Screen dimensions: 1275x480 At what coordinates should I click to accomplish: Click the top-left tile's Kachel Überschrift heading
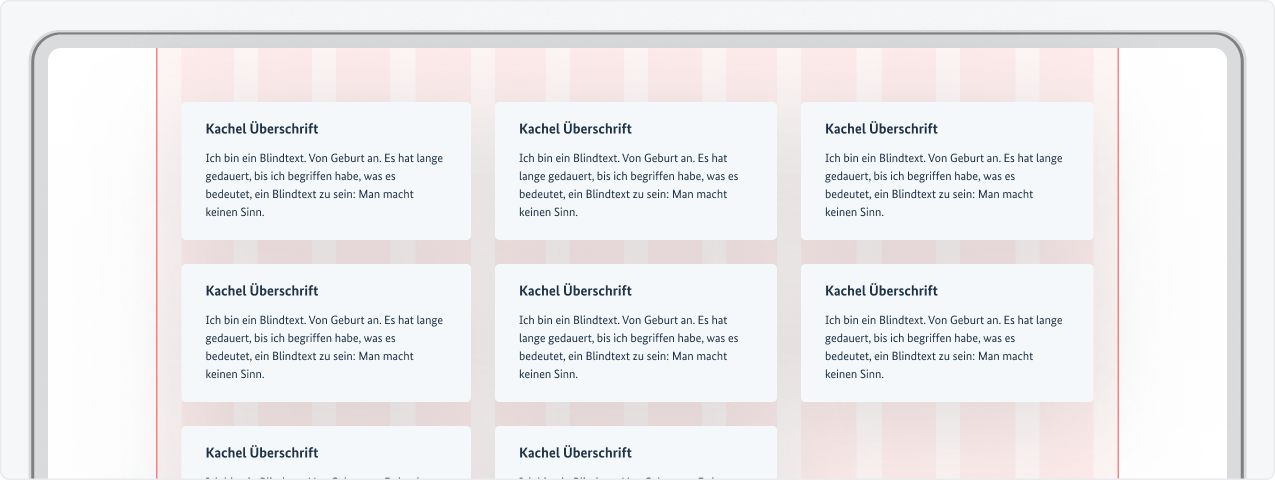261,129
